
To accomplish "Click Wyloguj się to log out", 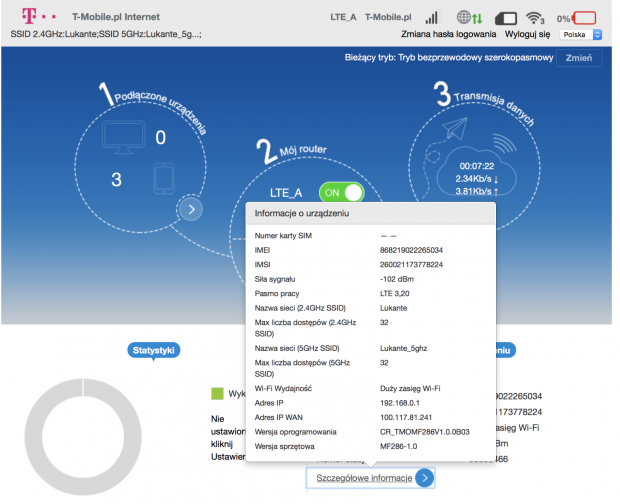I will click(527, 34).
